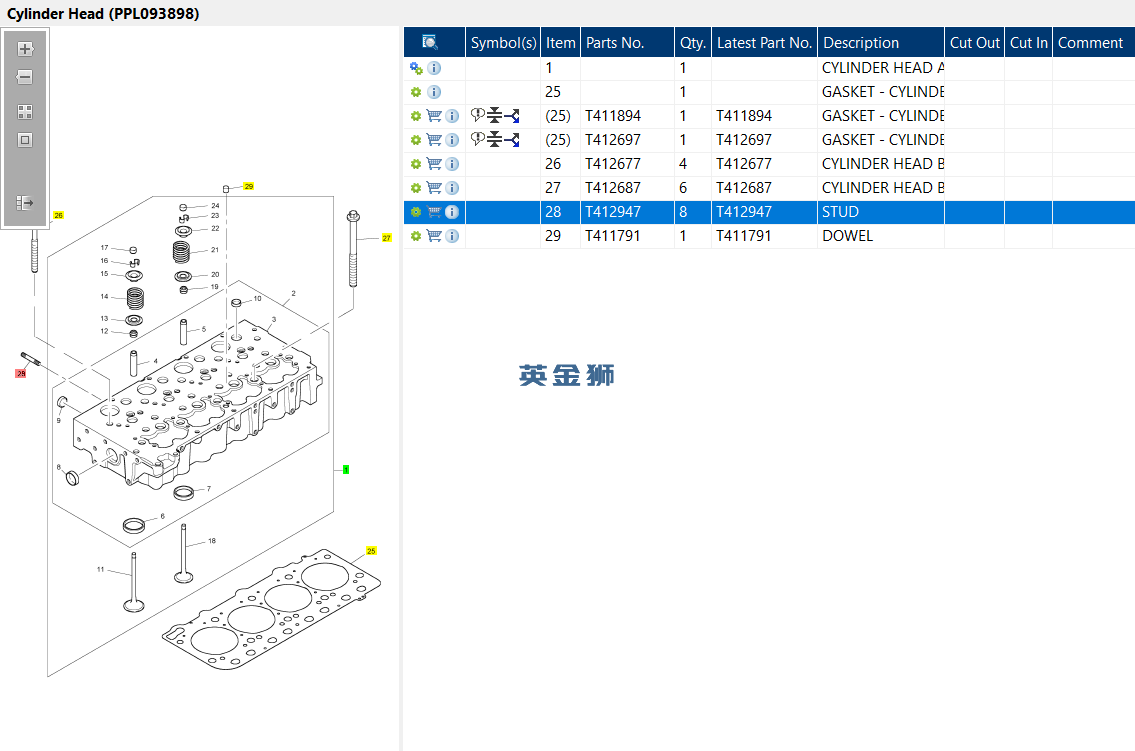Click the search icon in table header
Screen dimensions: 1135x751
430,42
